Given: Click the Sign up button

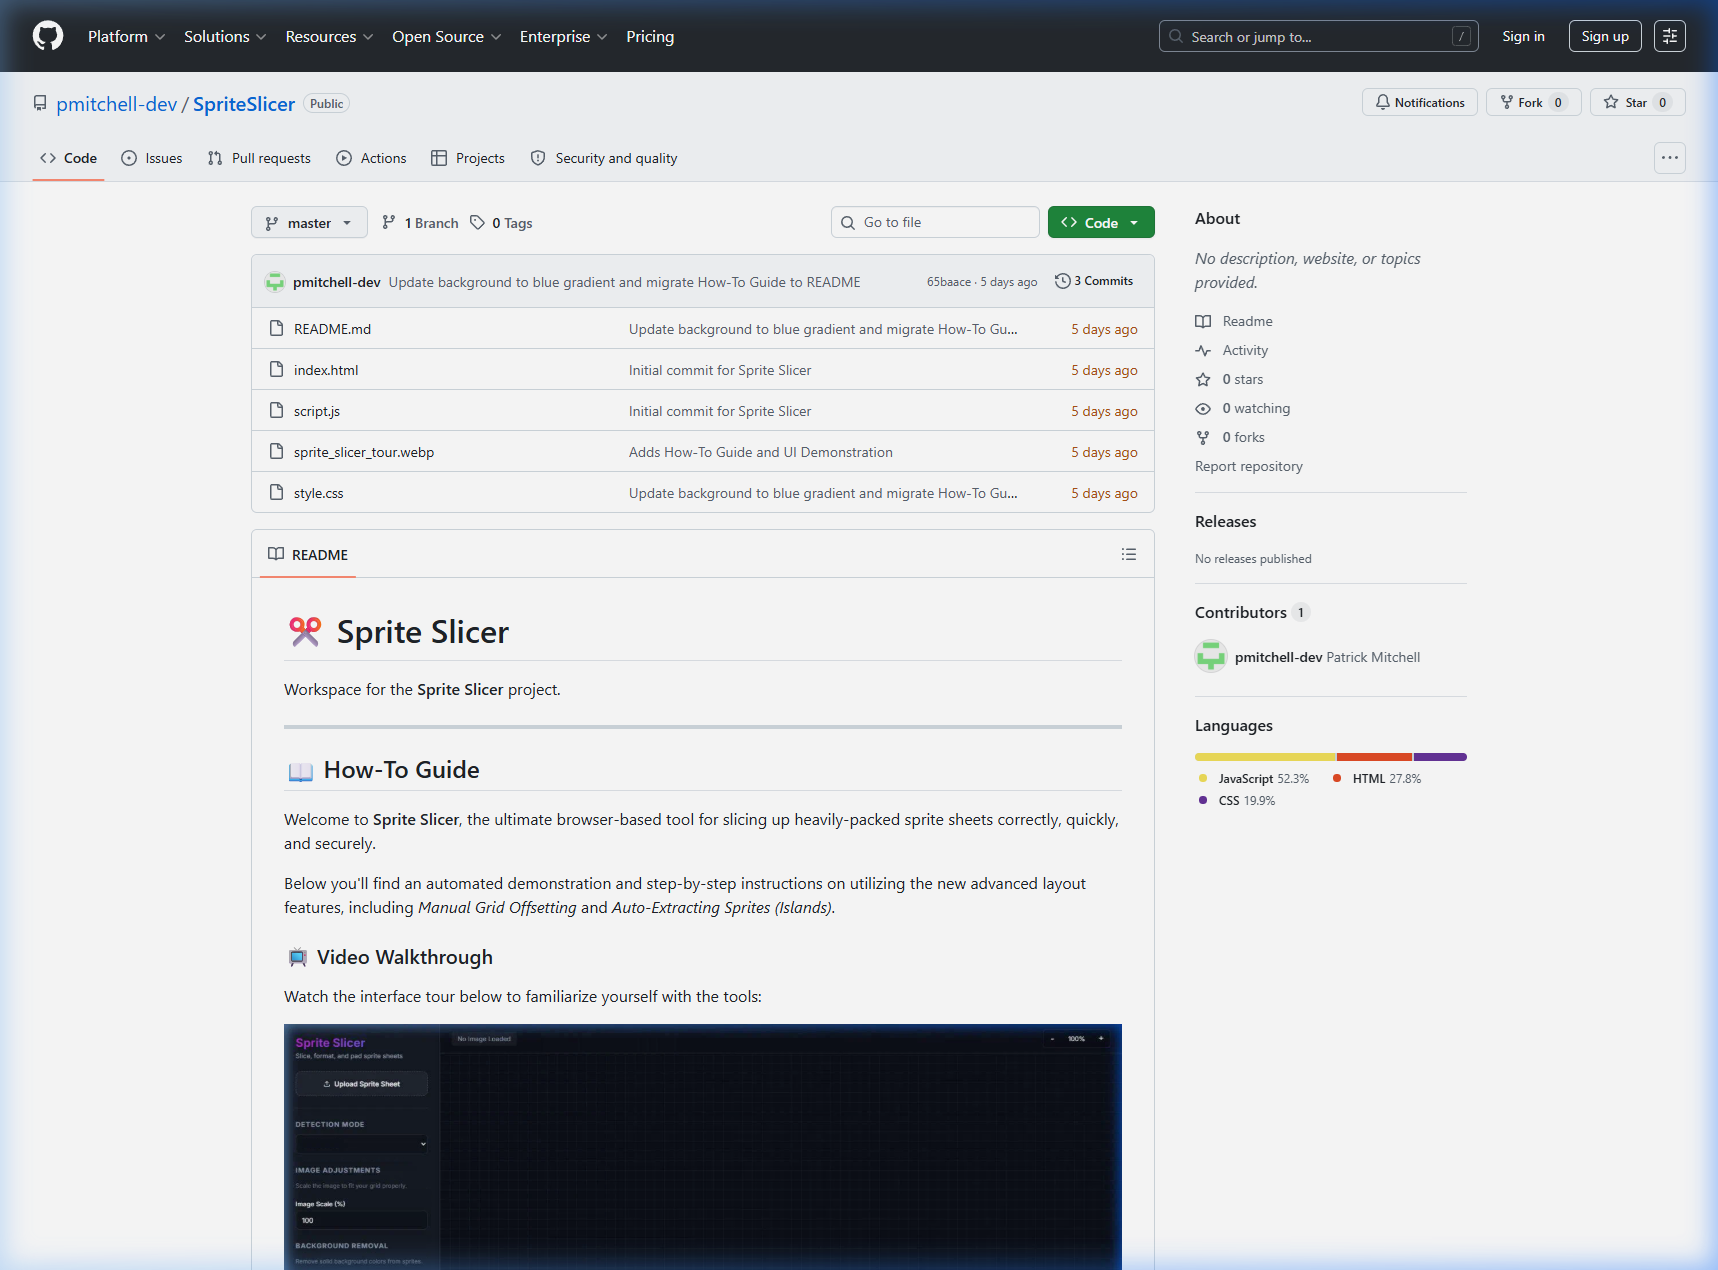Looking at the screenshot, I should point(1604,36).
